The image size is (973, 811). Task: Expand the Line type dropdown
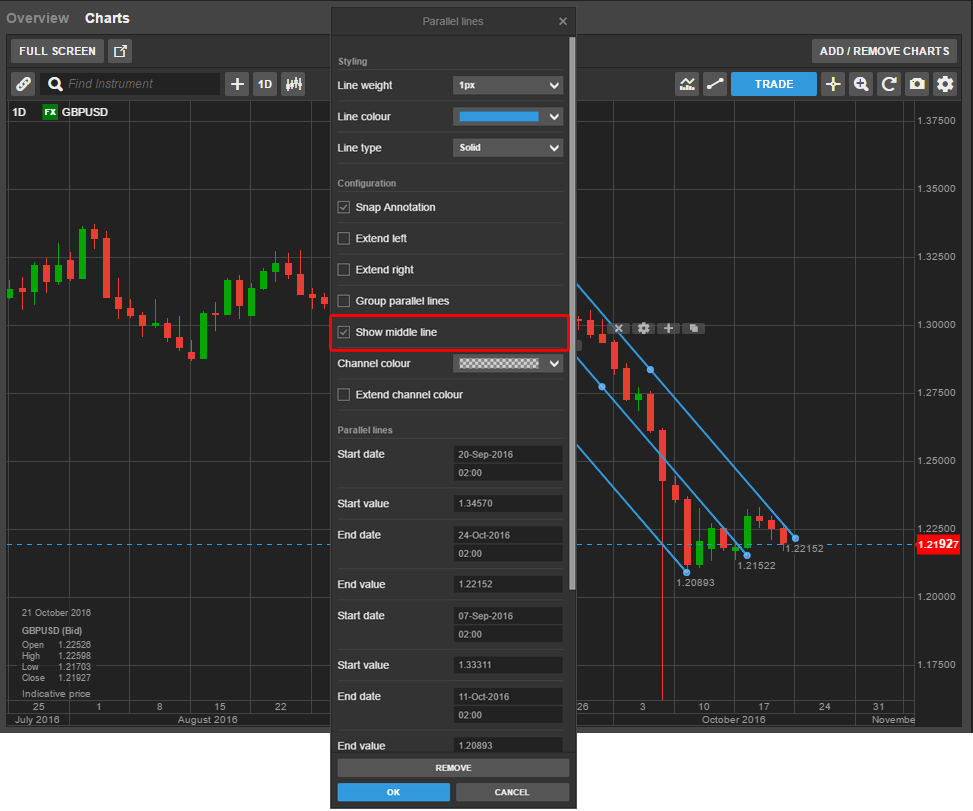pos(508,148)
